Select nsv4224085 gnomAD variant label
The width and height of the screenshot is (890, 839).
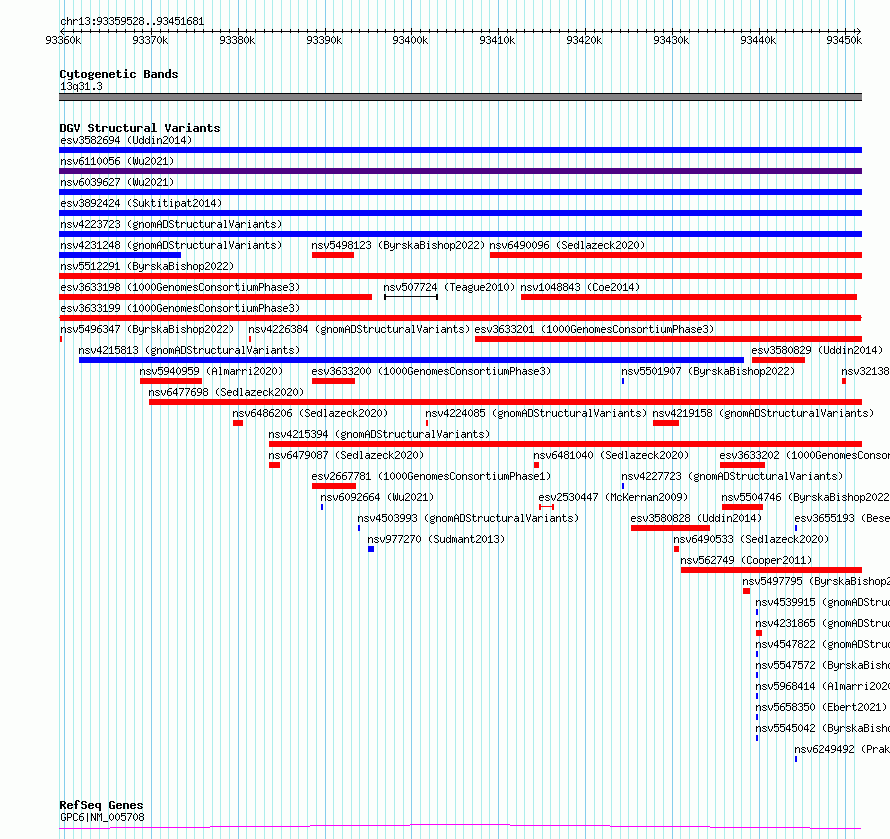536,413
